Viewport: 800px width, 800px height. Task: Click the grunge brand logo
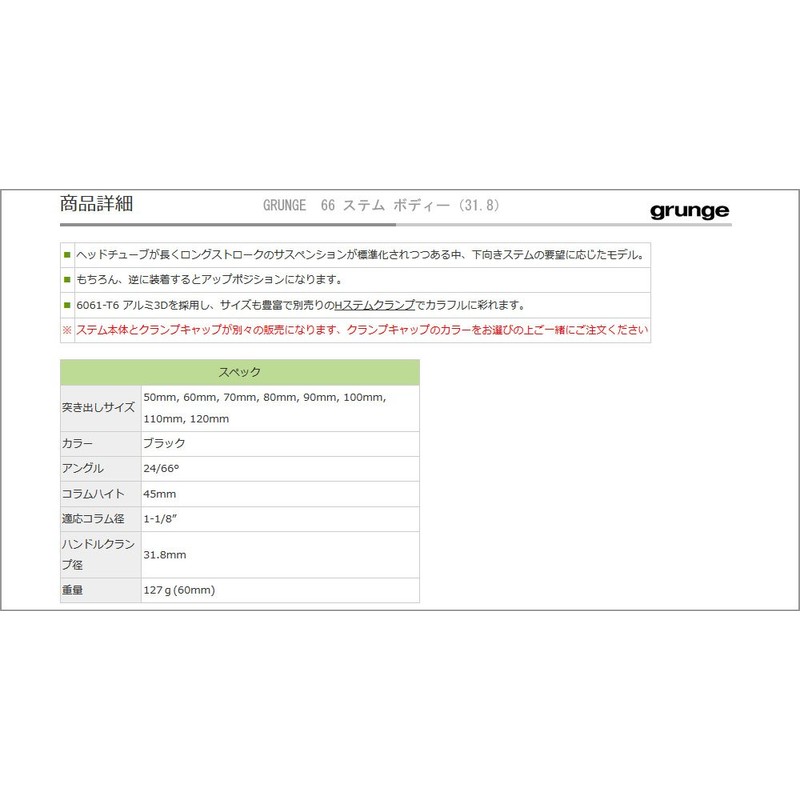point(689,210)
